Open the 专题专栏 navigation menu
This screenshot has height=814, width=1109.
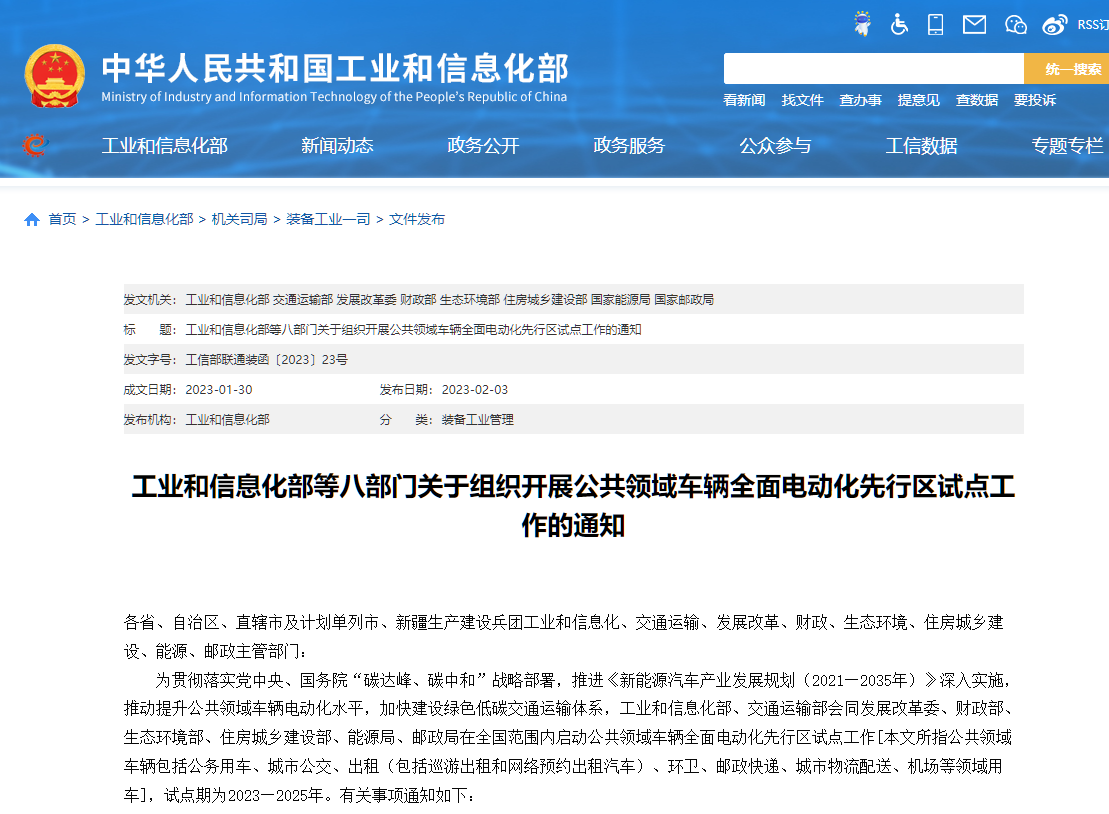click(1067, 146)
